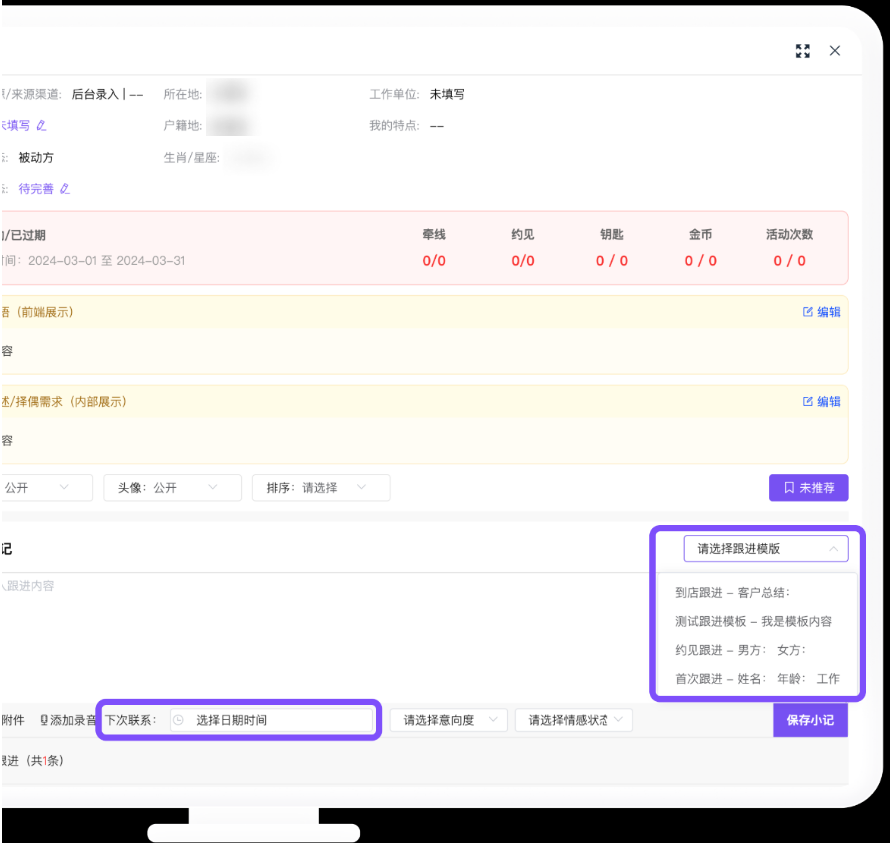Click the microphone 添加录音 icon
This screenshot has height=843, width=890.
(44, 720)
